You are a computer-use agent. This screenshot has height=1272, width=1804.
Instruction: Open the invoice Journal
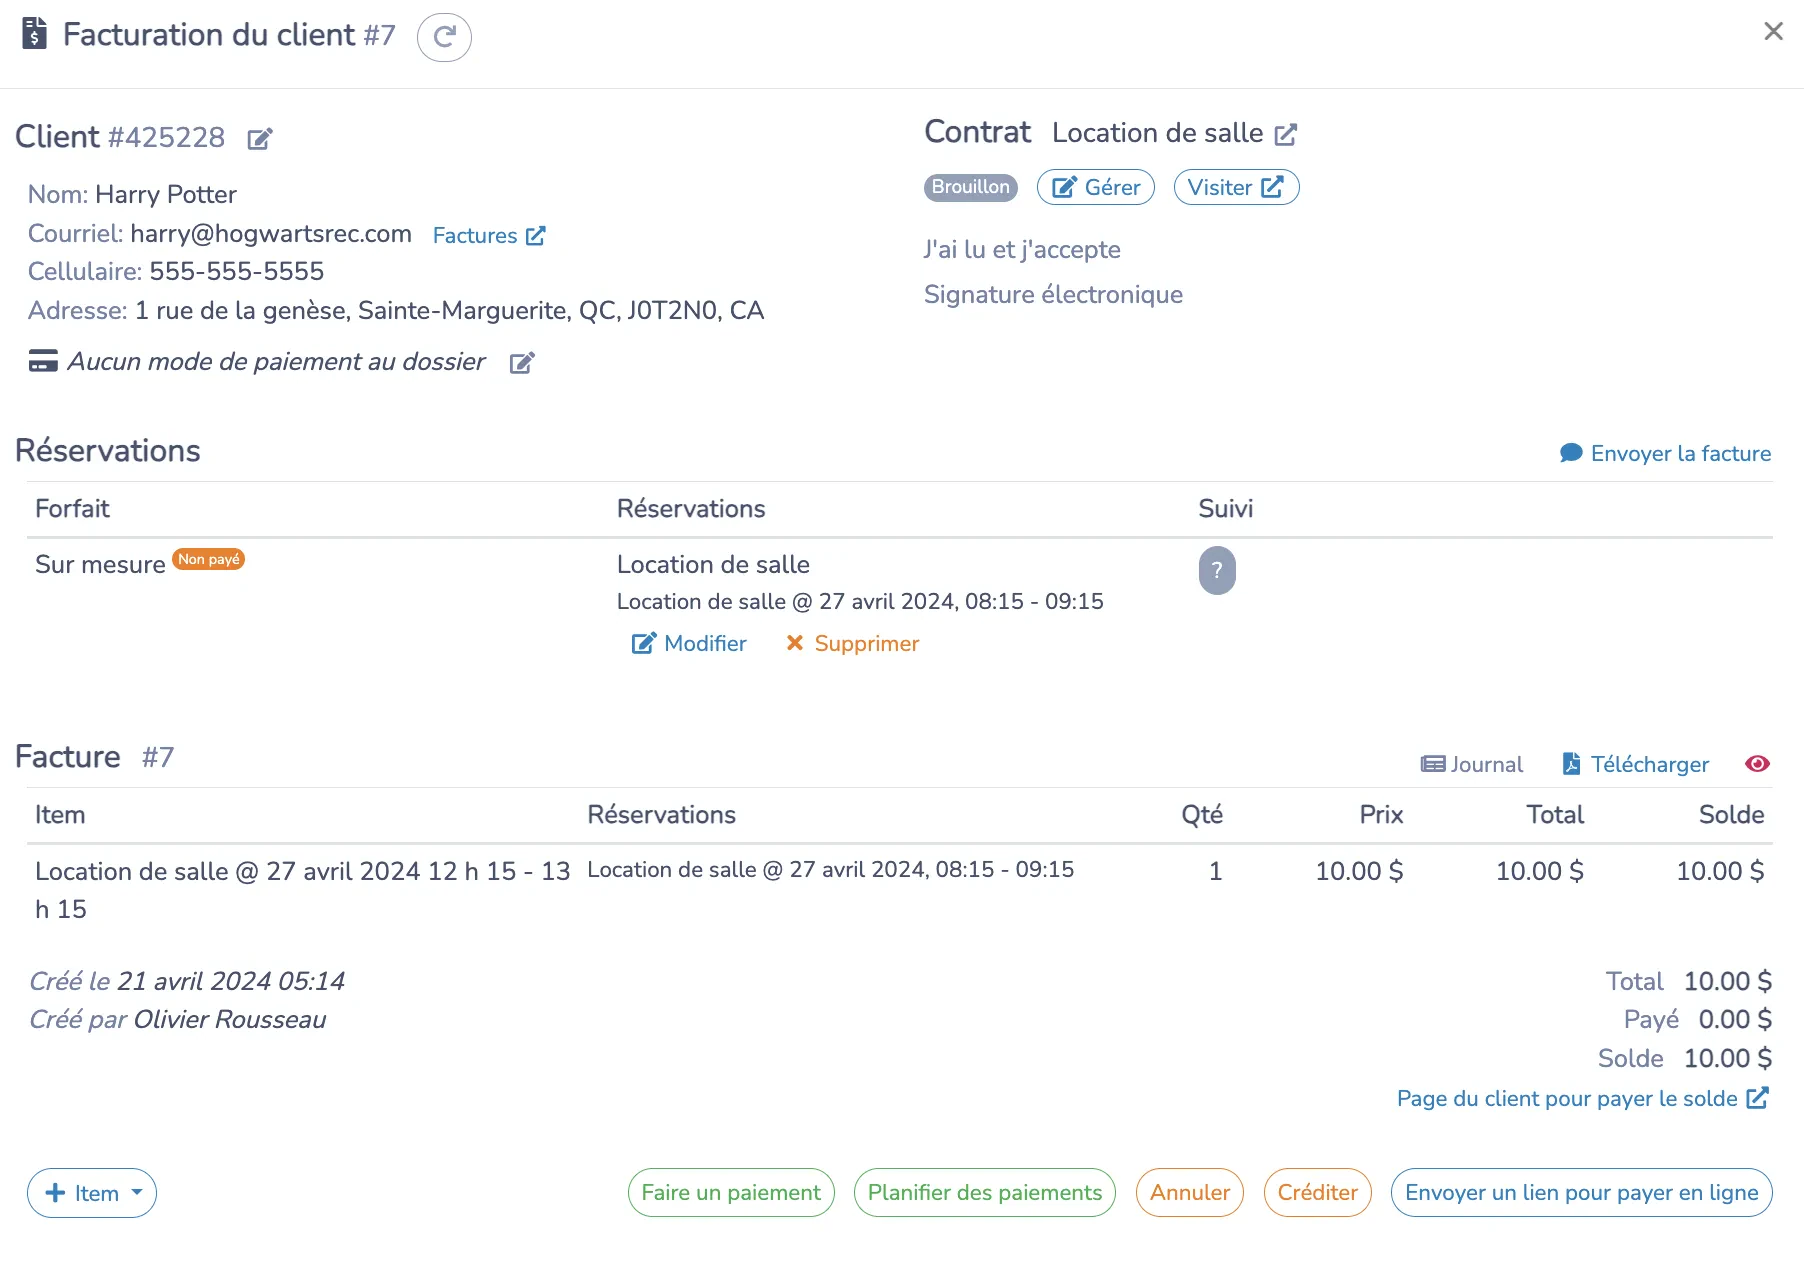coord(1471,764)
